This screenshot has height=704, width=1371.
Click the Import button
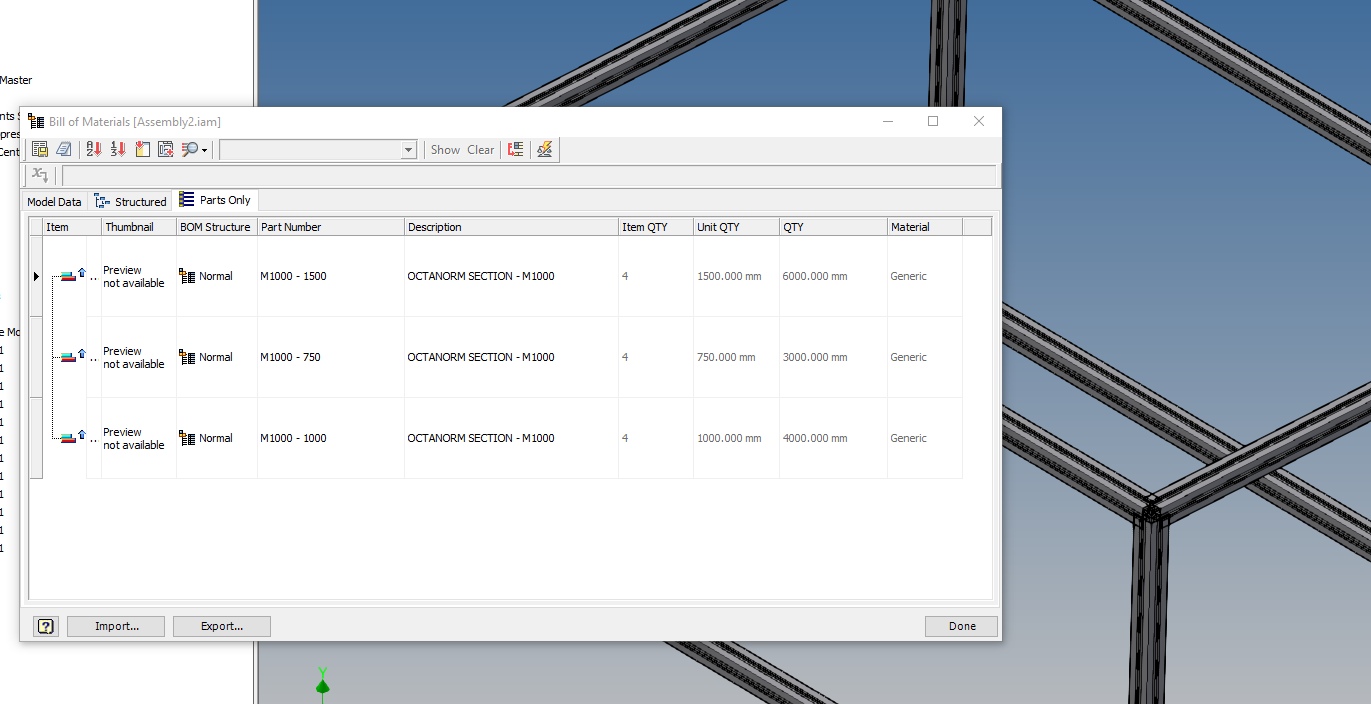click(115, 626)
